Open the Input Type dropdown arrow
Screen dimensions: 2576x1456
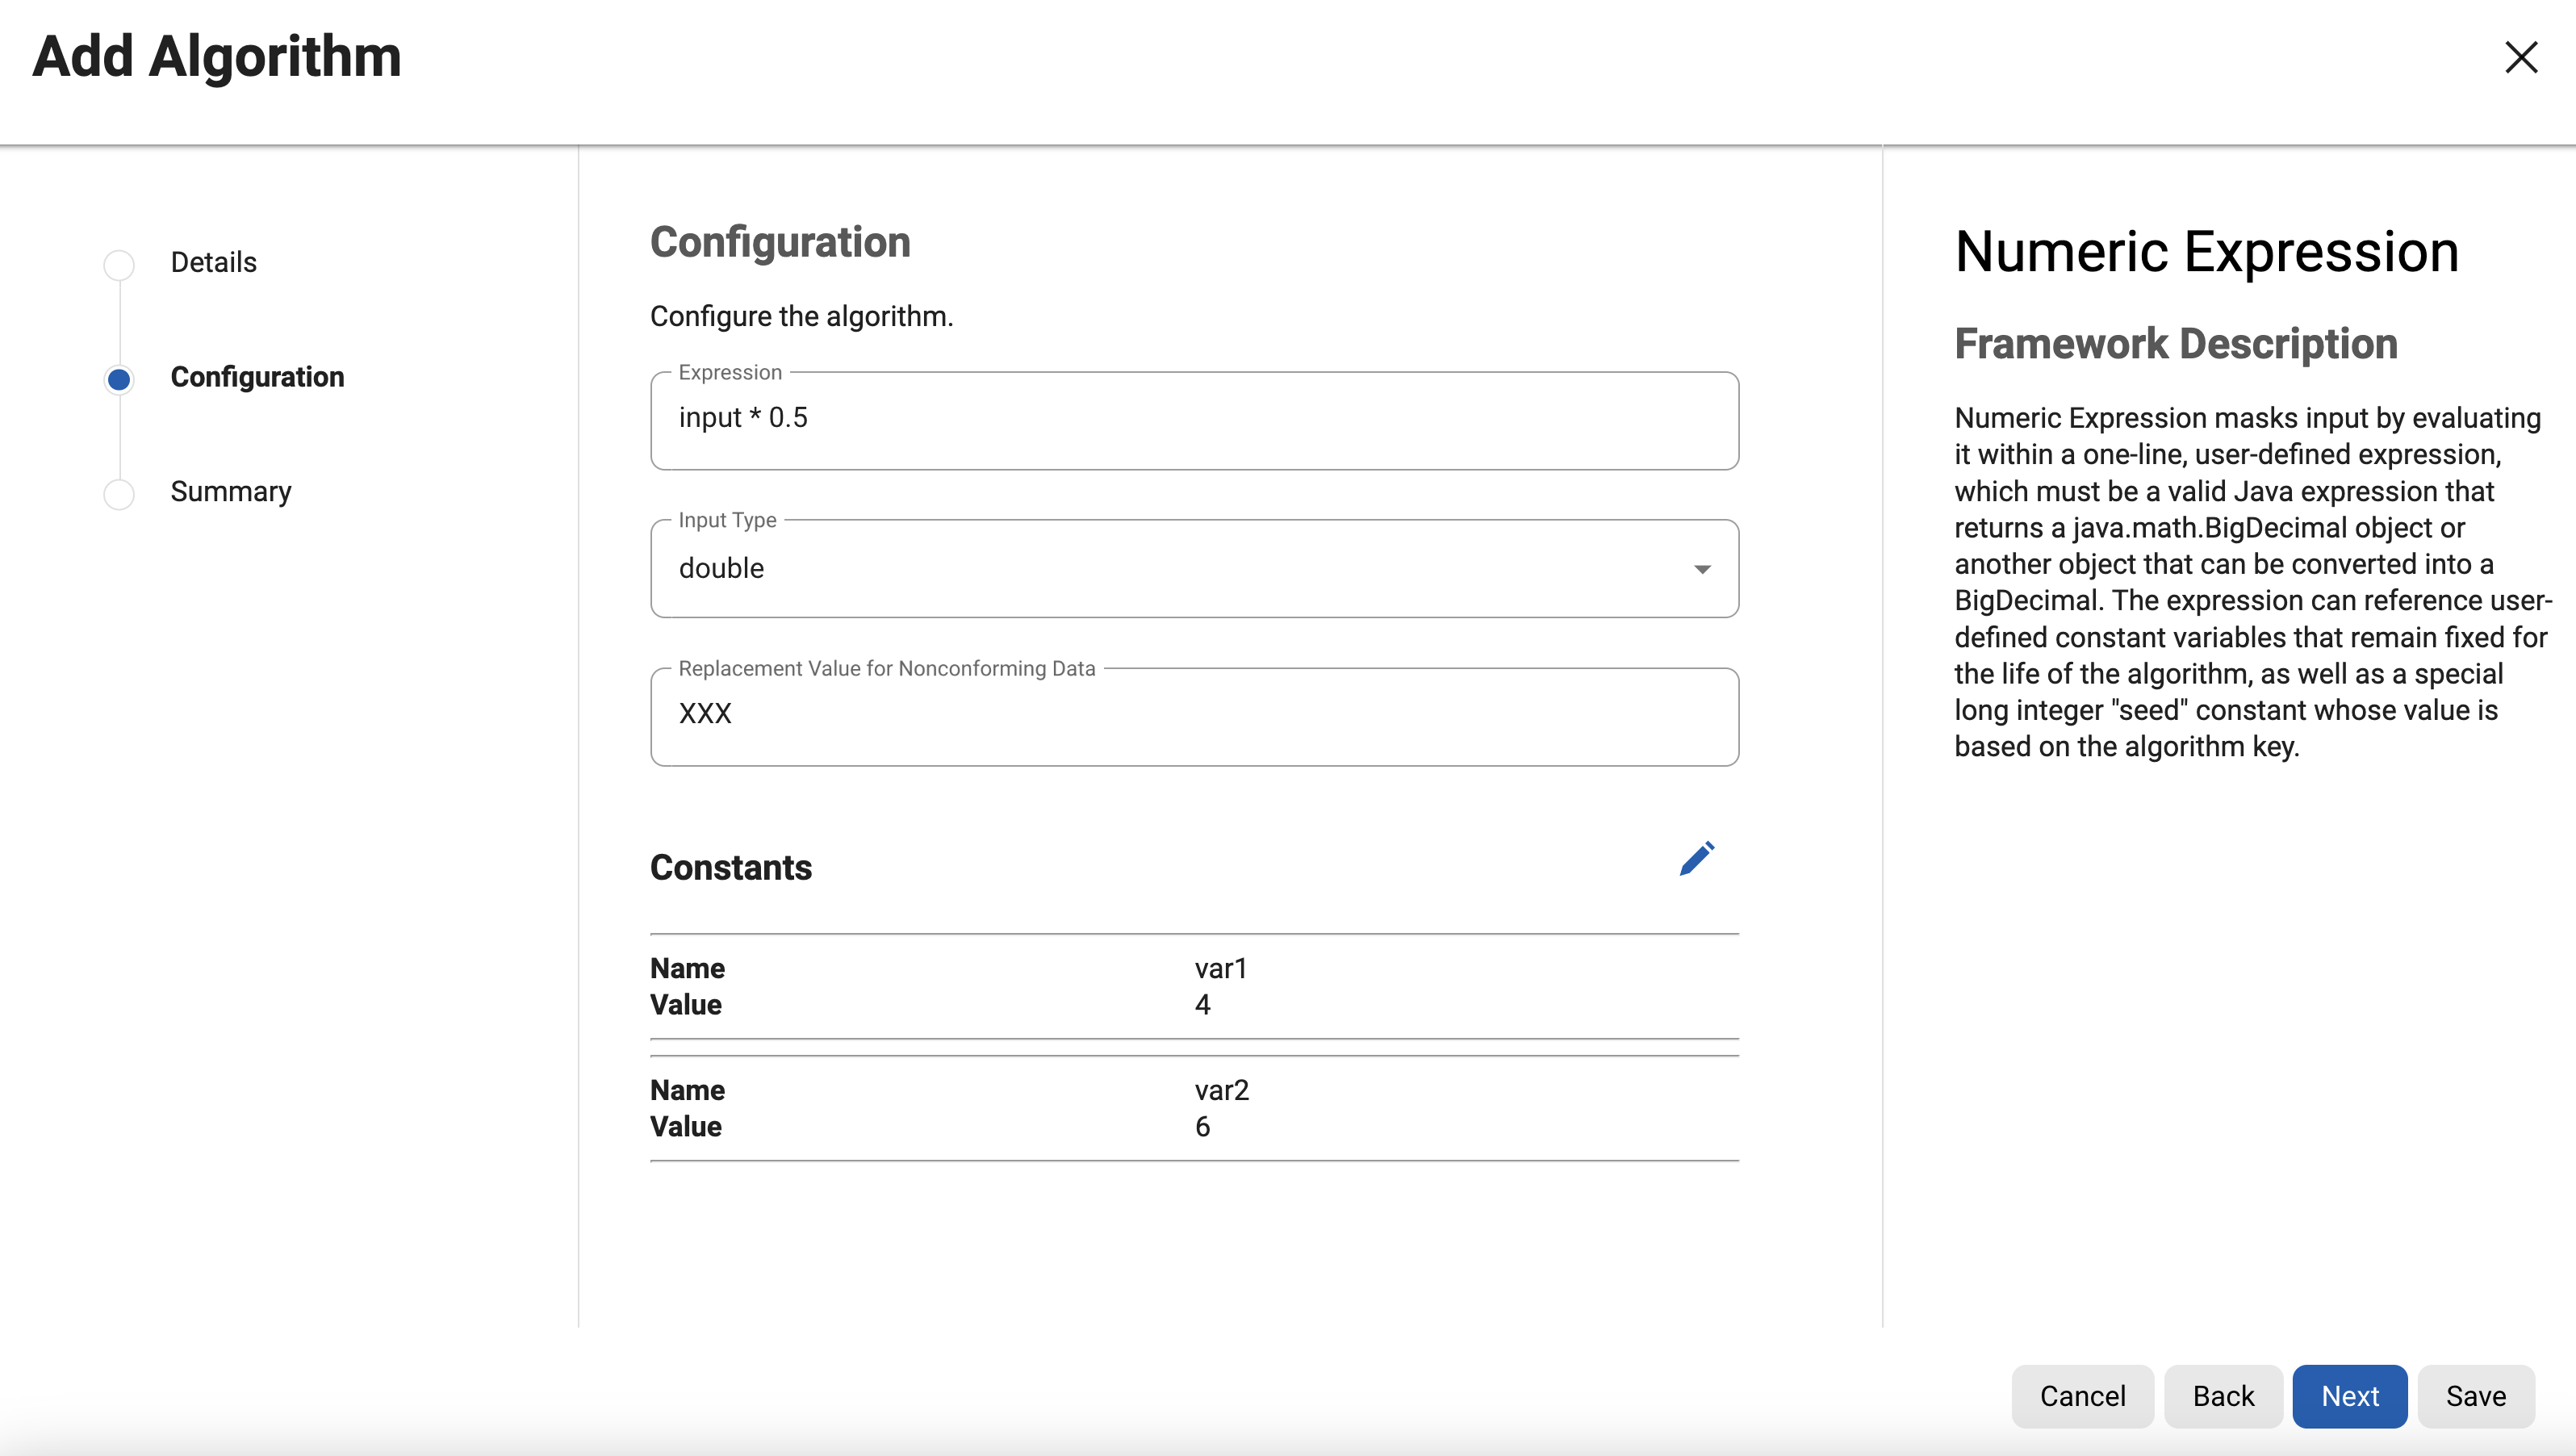pyautogui.click(x=1702, y=569)
